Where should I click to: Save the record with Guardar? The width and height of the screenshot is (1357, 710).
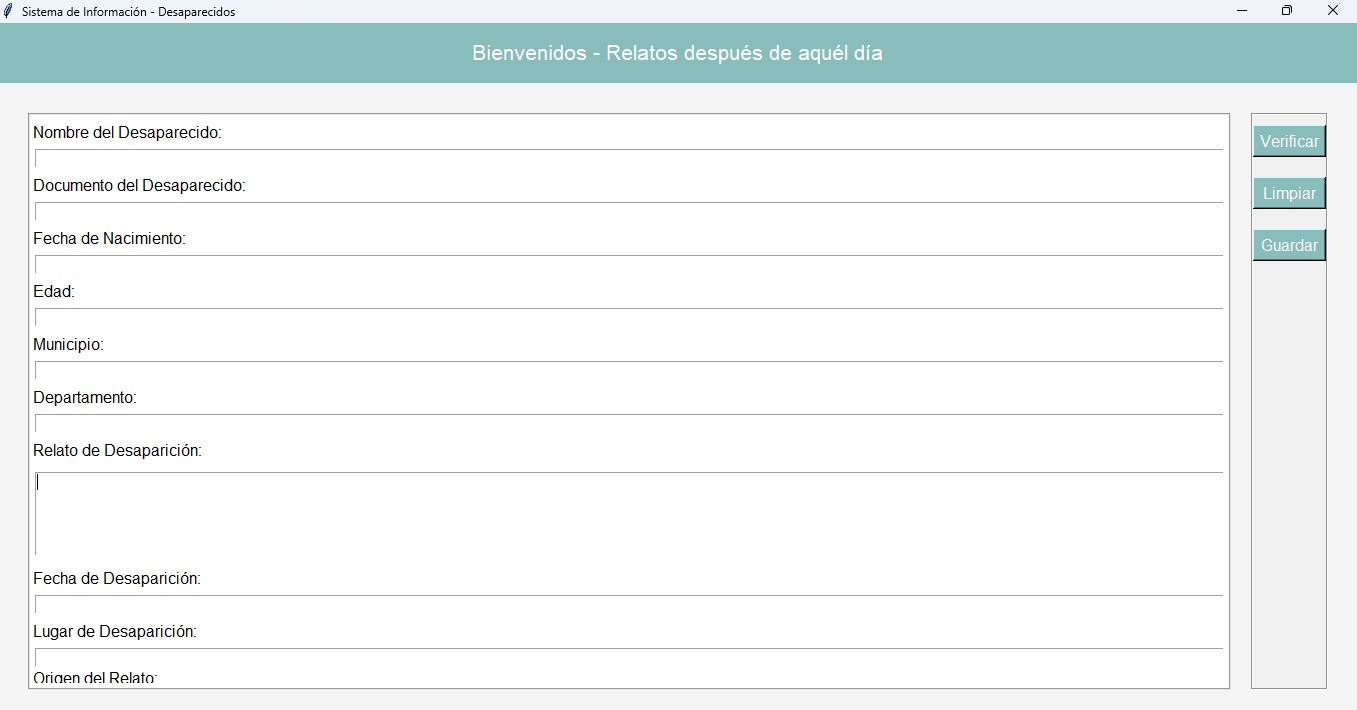click(1289, 245)
